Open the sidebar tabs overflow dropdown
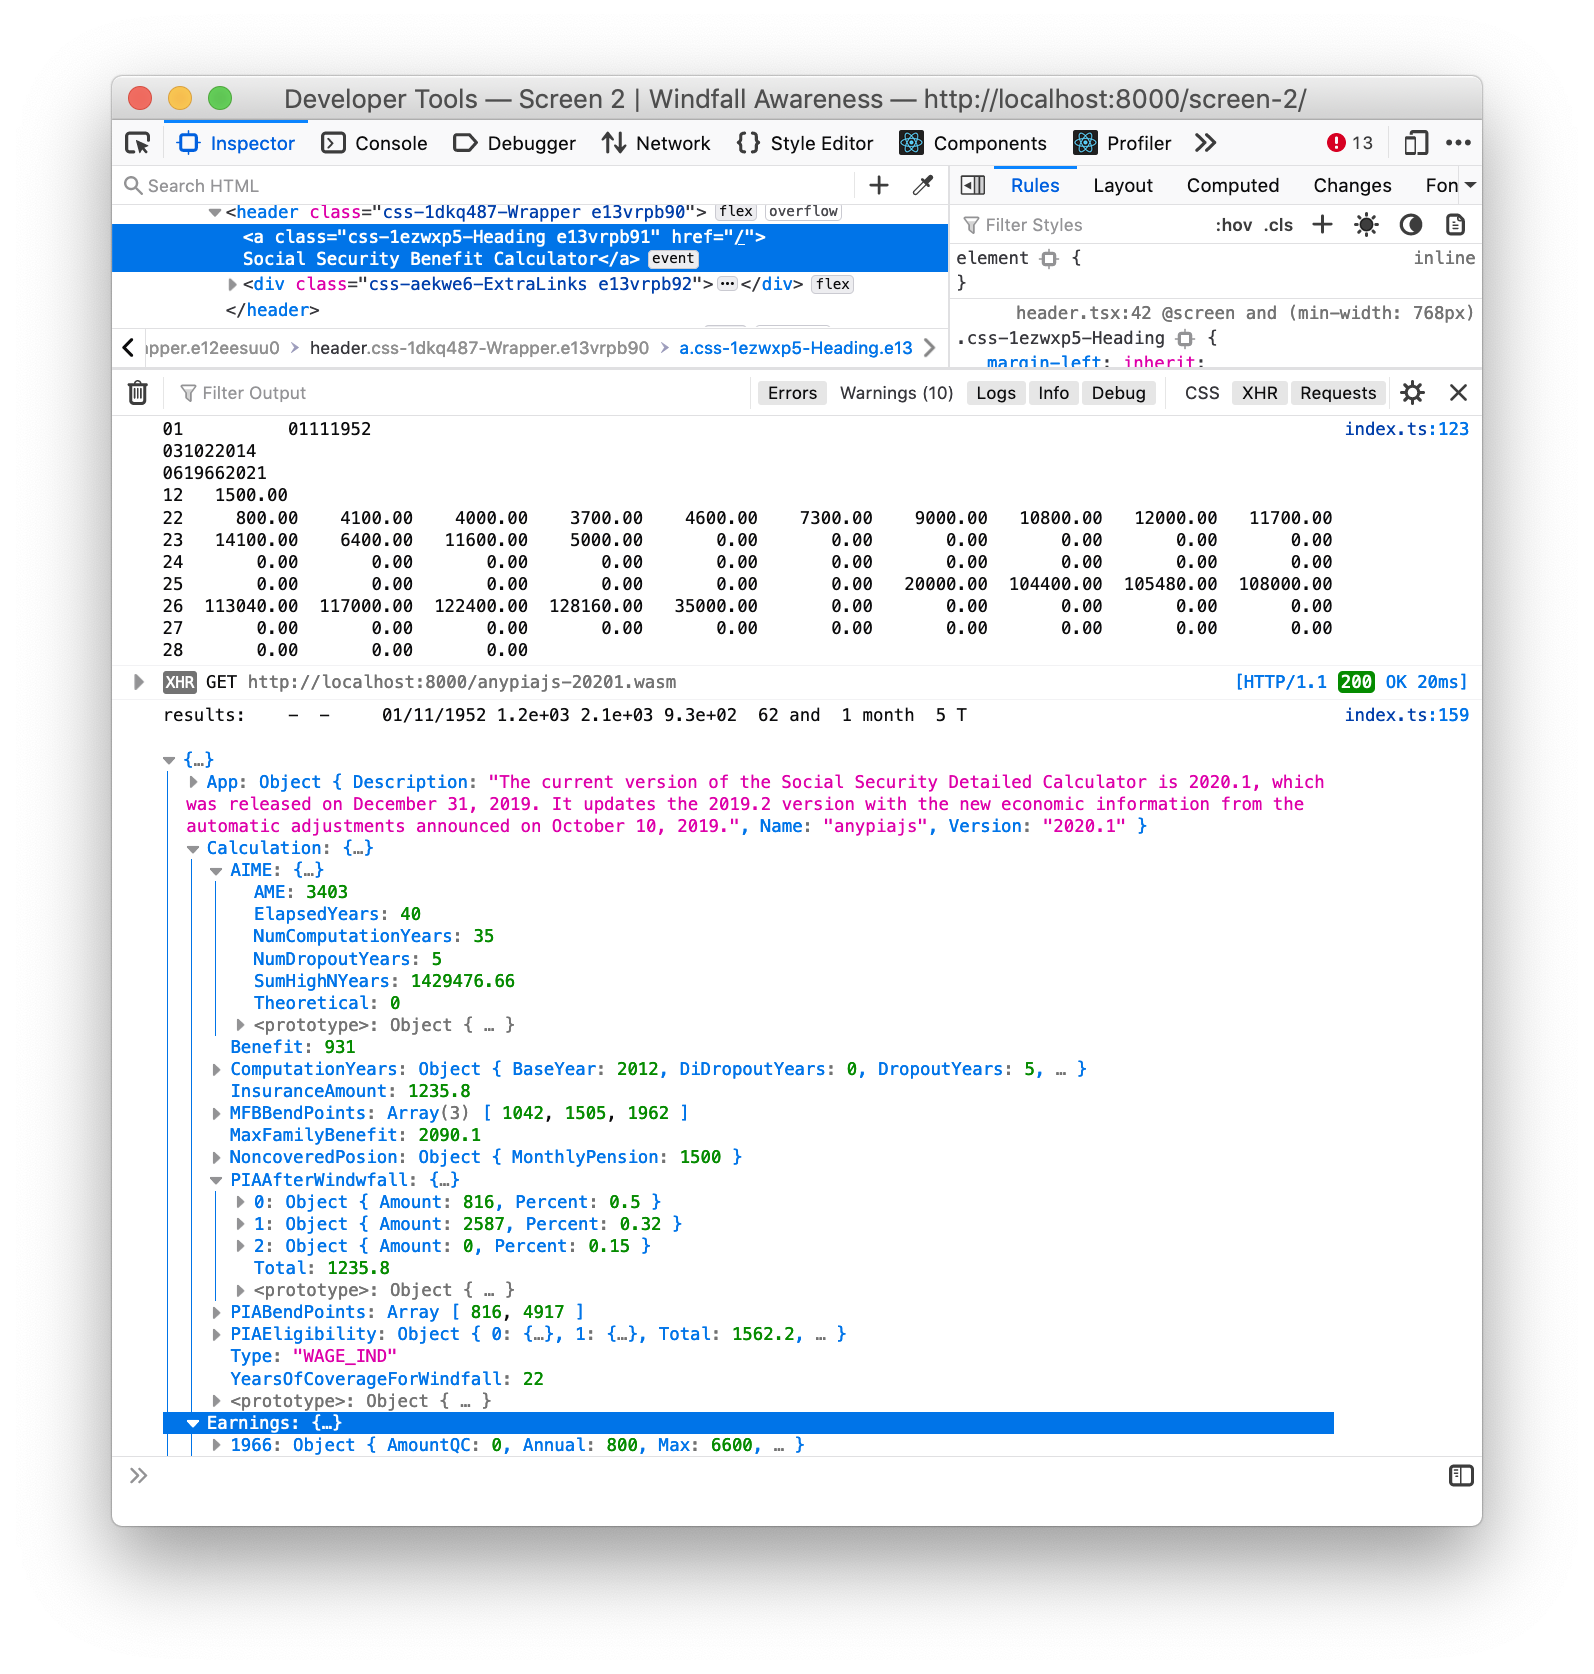The image size is (1594, 1674). click(x=1470, y=185)
